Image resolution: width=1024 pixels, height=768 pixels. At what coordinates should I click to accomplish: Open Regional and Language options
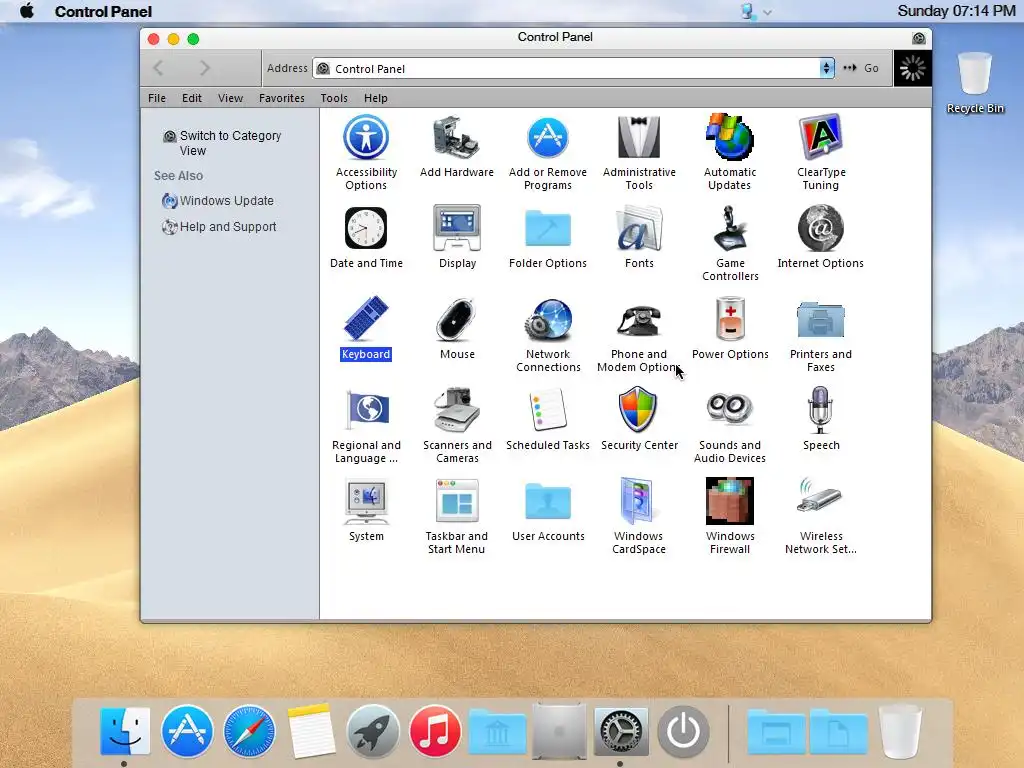[366, 410]
